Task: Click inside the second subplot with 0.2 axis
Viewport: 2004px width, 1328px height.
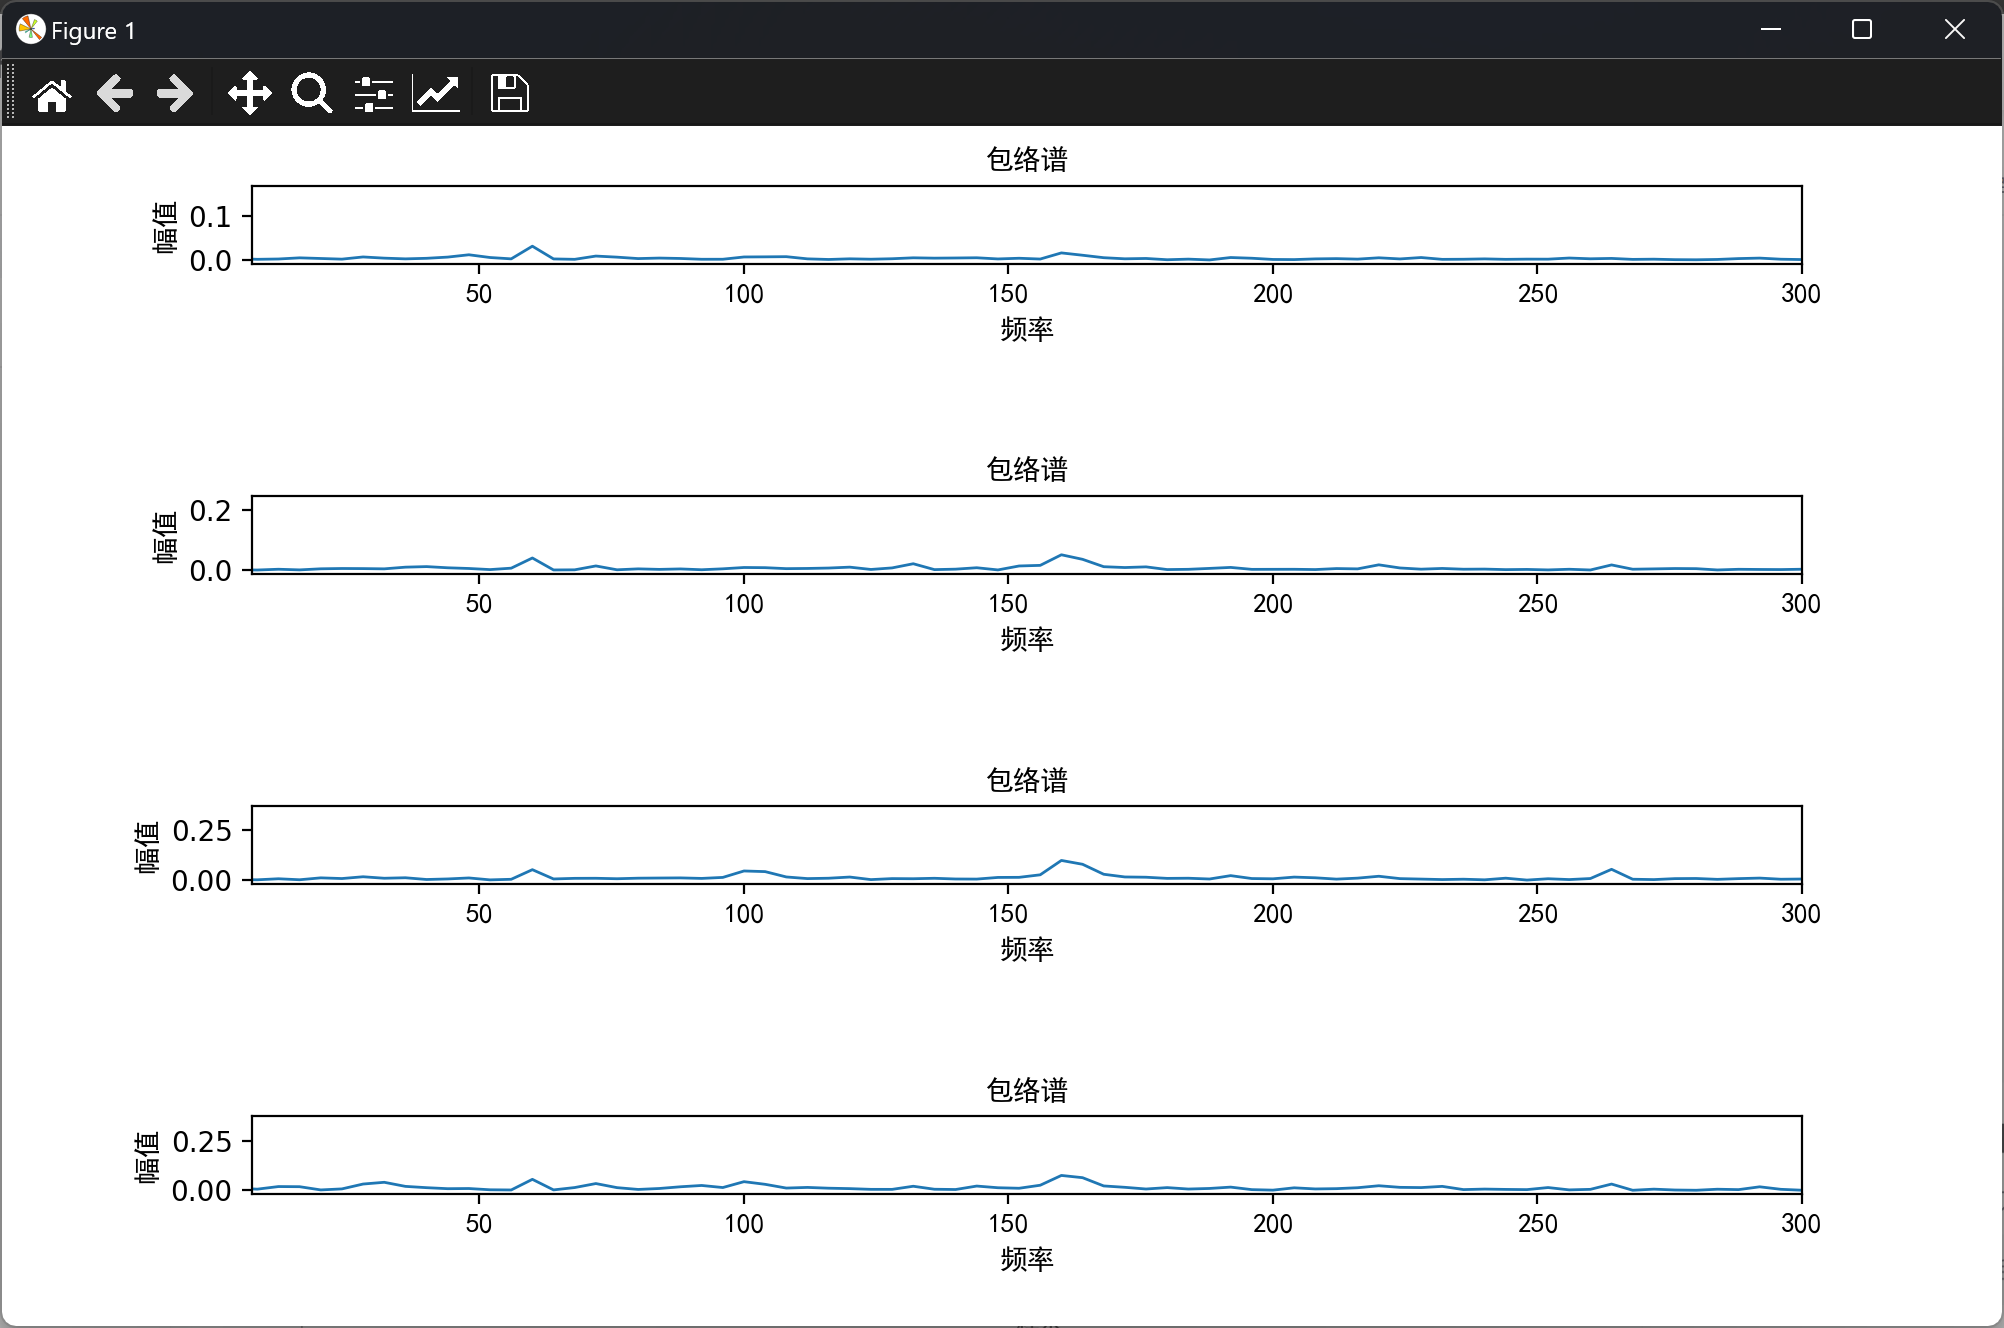Action: click(1026, 535)
